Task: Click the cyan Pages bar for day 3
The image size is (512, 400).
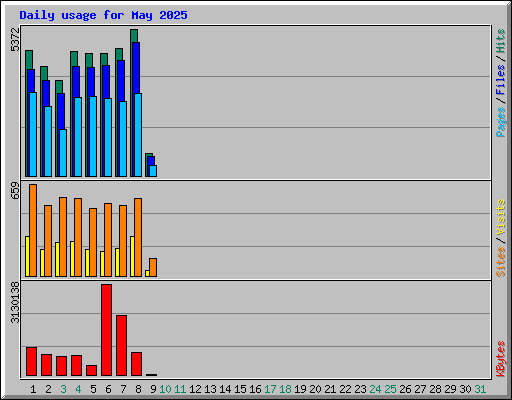Action: pos(63,153)
